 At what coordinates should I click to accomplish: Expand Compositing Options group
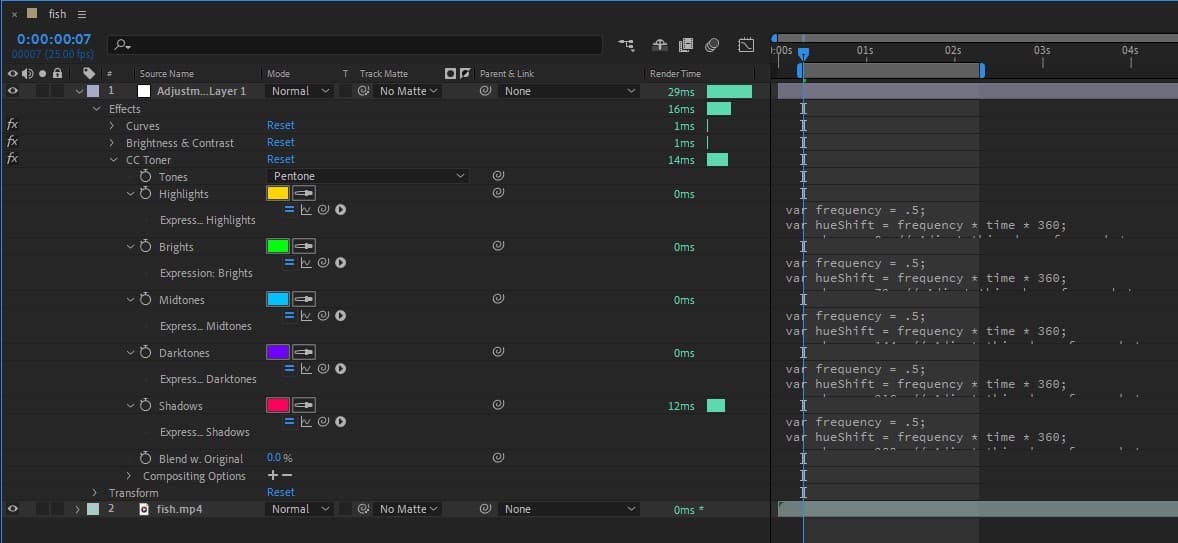tap(129, 475)
